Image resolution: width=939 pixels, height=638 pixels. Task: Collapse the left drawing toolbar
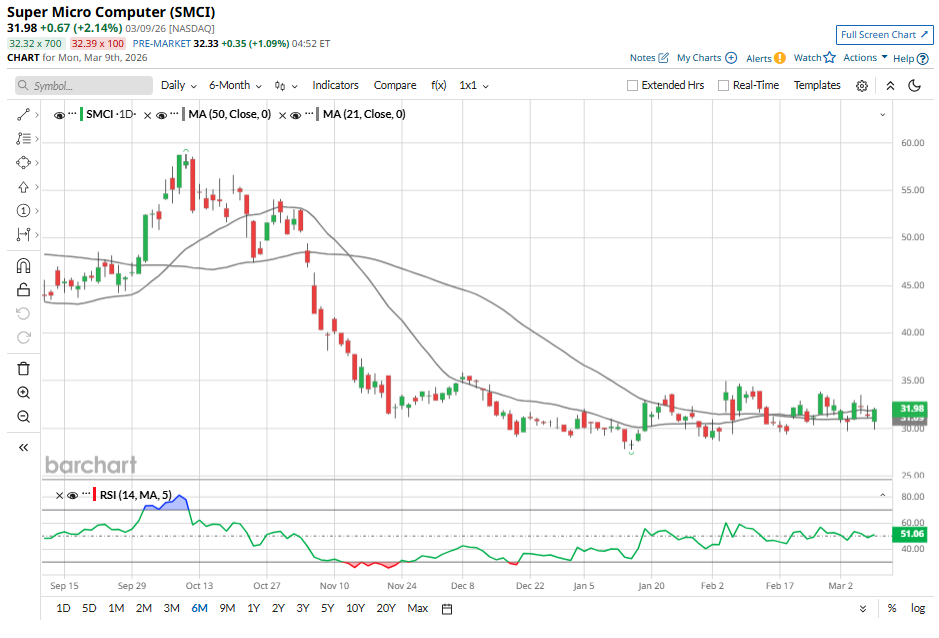click(x=23, y=448)
